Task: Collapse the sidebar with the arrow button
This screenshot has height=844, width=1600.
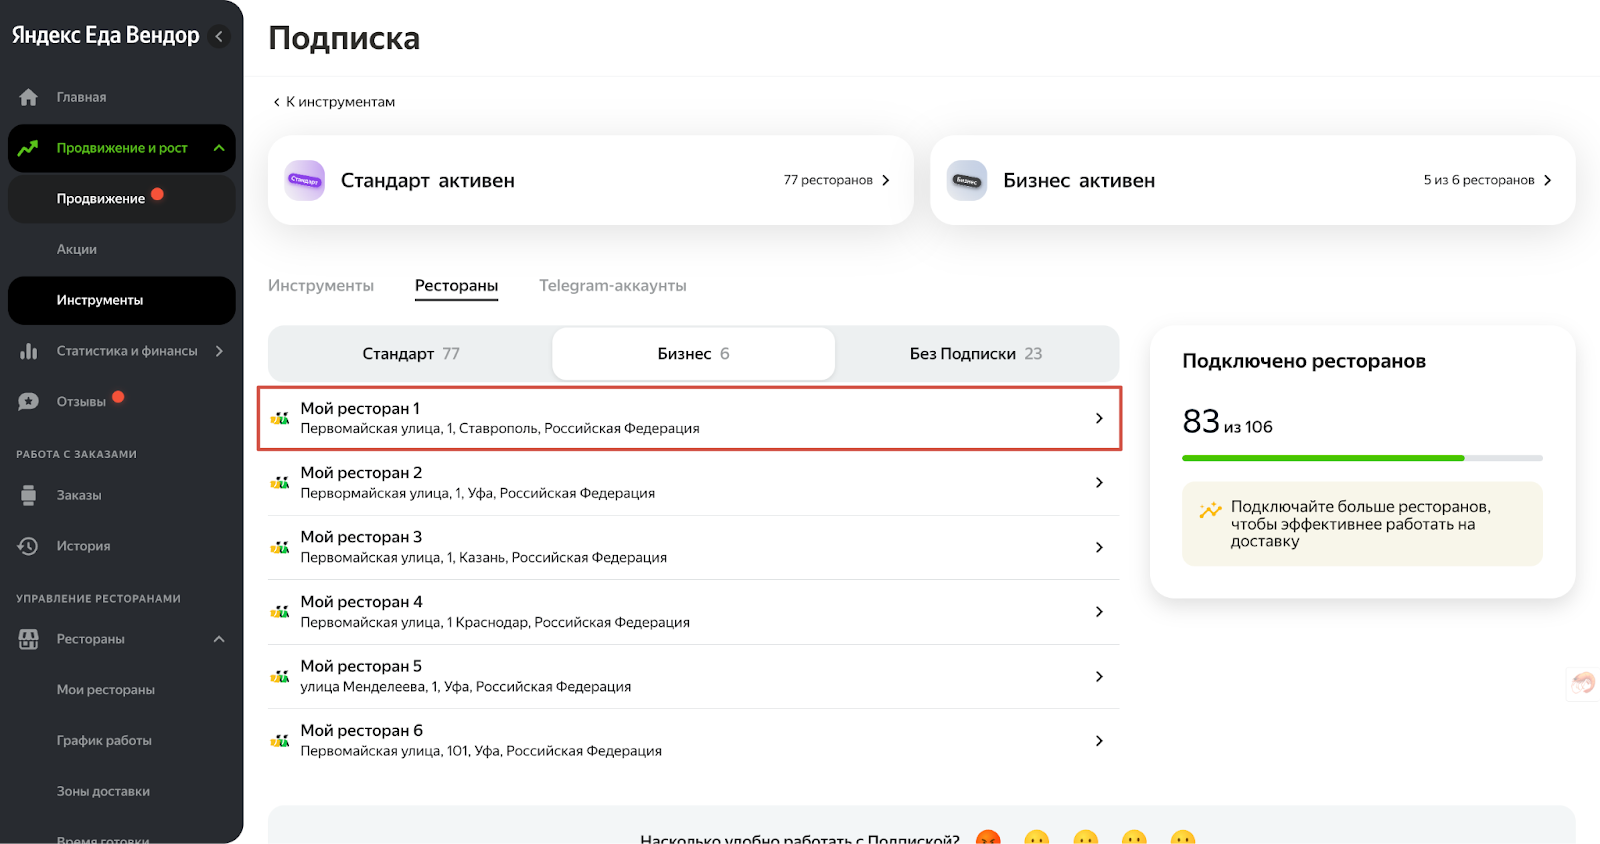Action: coord(219,36)
